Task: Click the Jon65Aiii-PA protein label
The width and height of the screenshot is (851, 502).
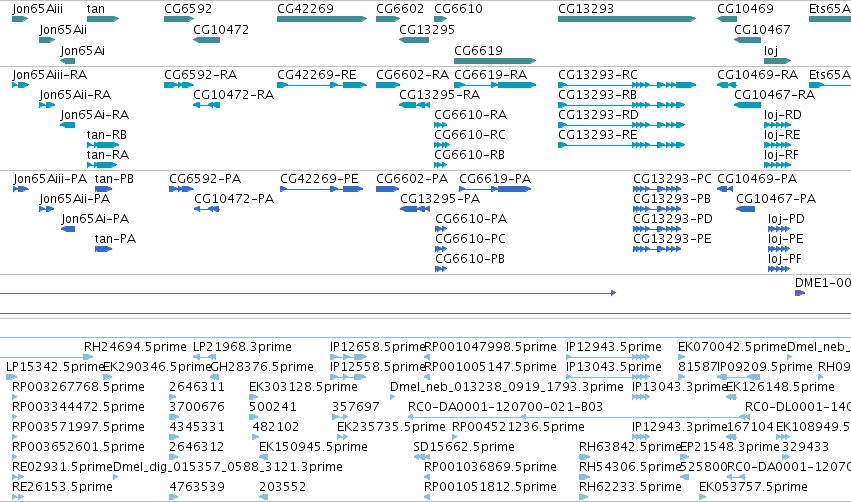Action: [50, 179]
